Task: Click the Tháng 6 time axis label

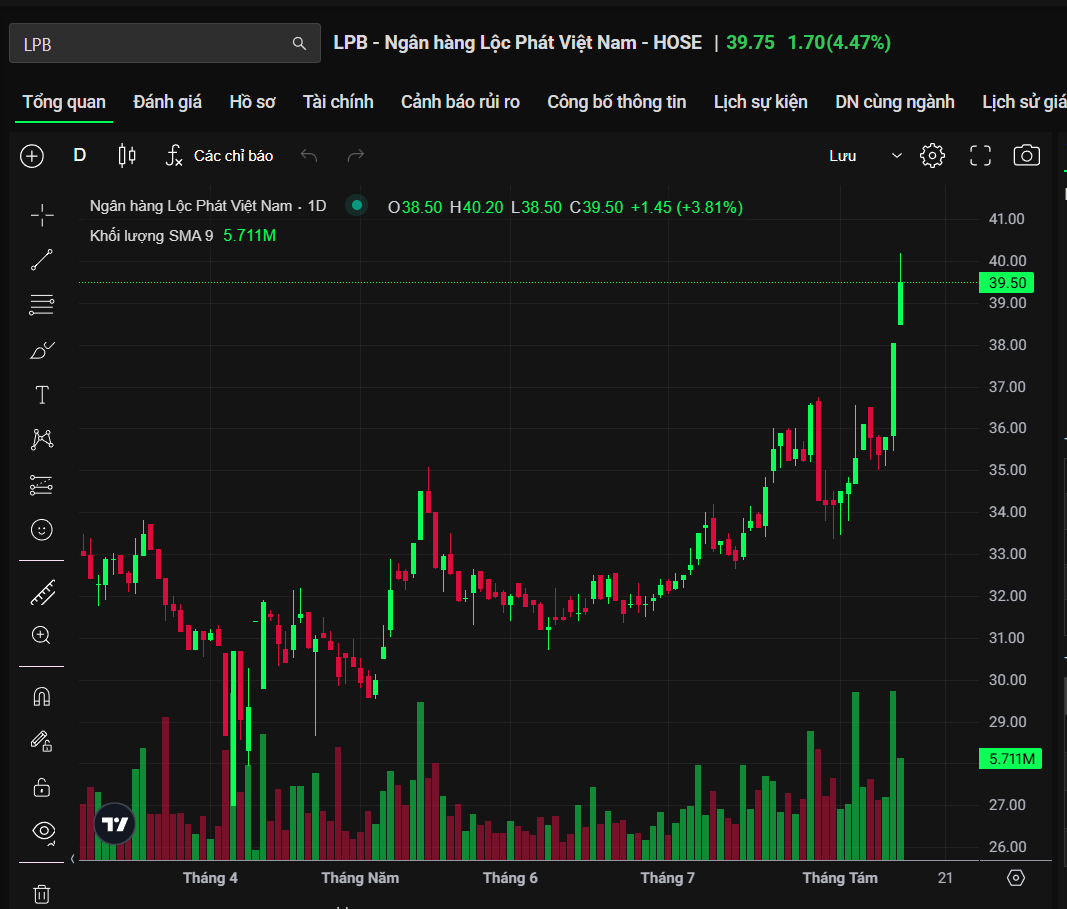Action: [x=510, y=878]
